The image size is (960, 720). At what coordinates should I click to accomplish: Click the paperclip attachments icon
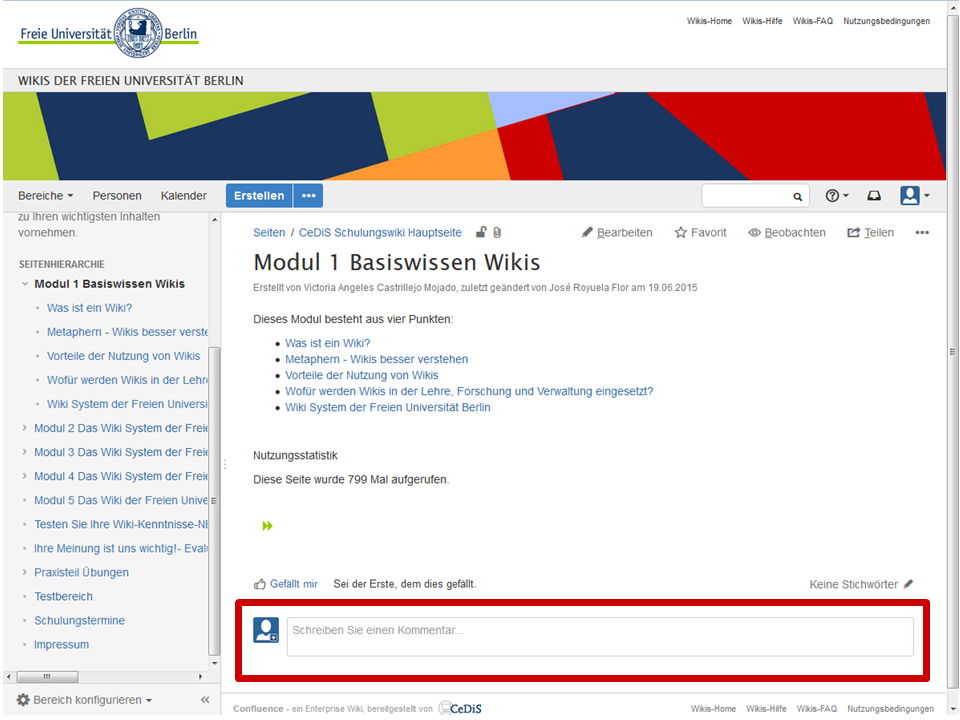(497, 233)
